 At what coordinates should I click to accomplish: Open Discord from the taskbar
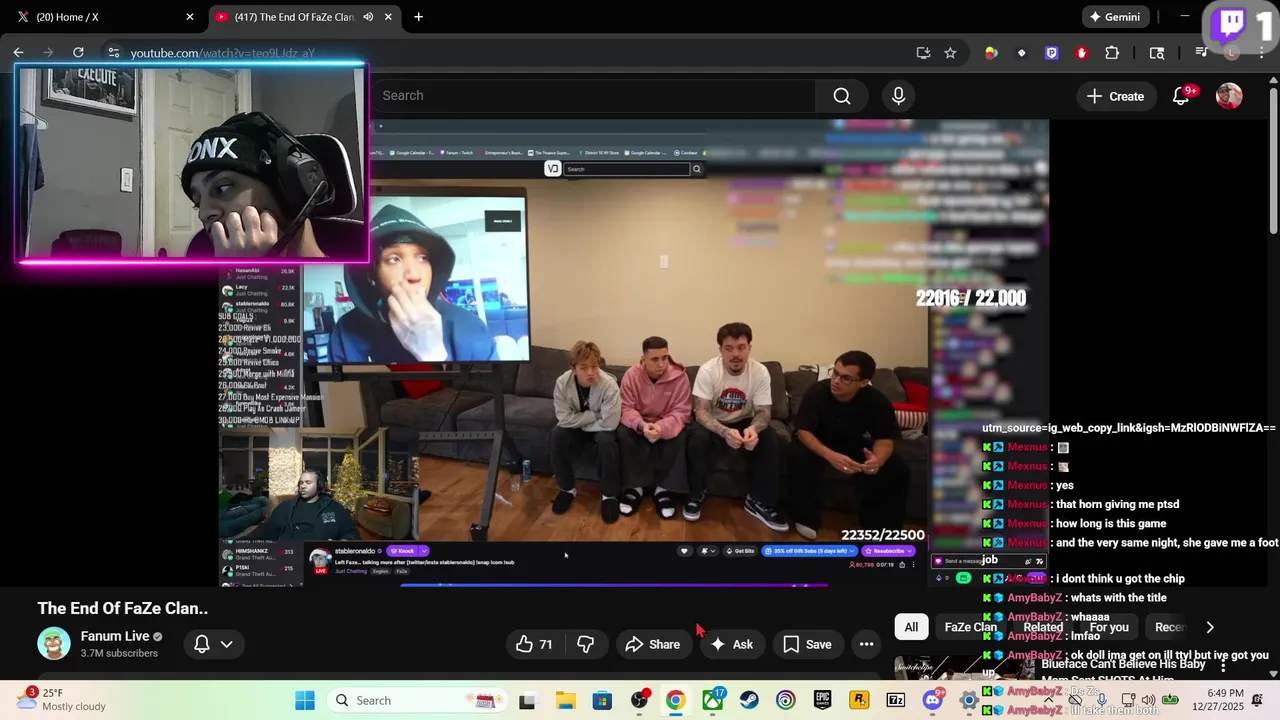pyautogui.click(x=933, y=700)
